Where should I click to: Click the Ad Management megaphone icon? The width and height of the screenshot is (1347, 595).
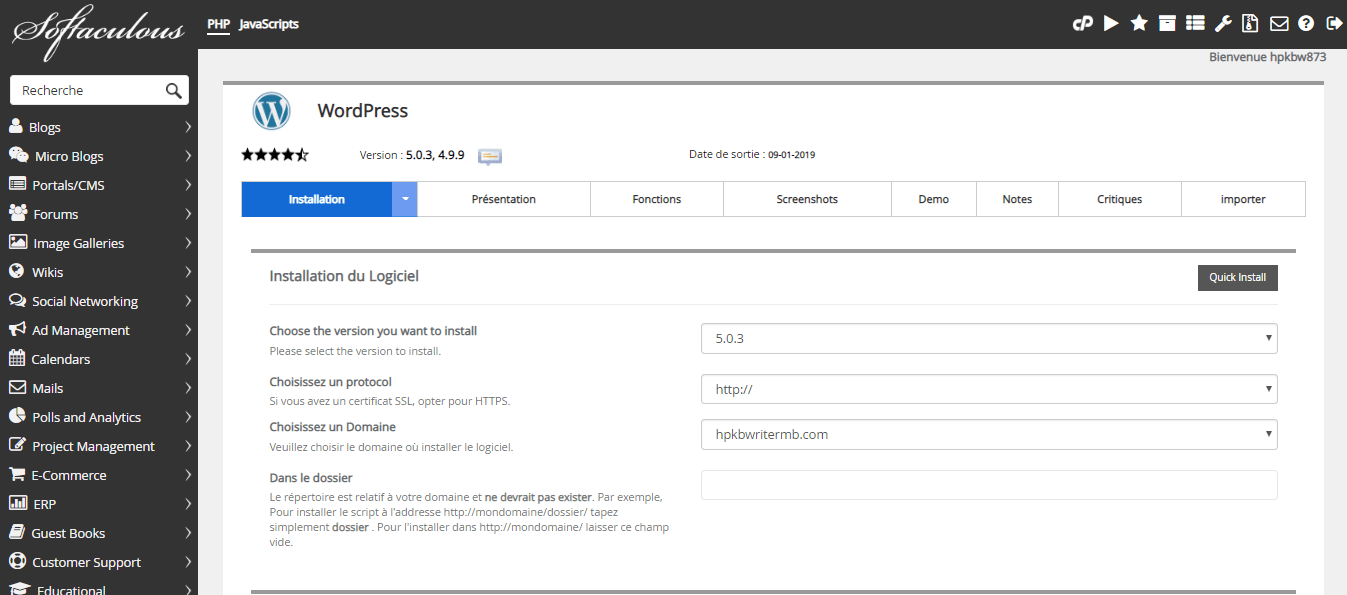[17, 329]
